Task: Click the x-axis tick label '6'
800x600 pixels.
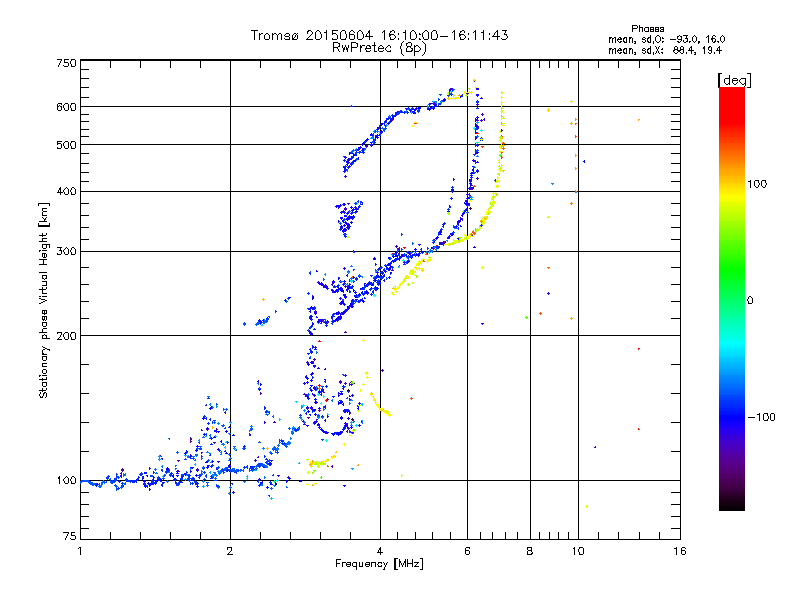Action: point(467,551)
